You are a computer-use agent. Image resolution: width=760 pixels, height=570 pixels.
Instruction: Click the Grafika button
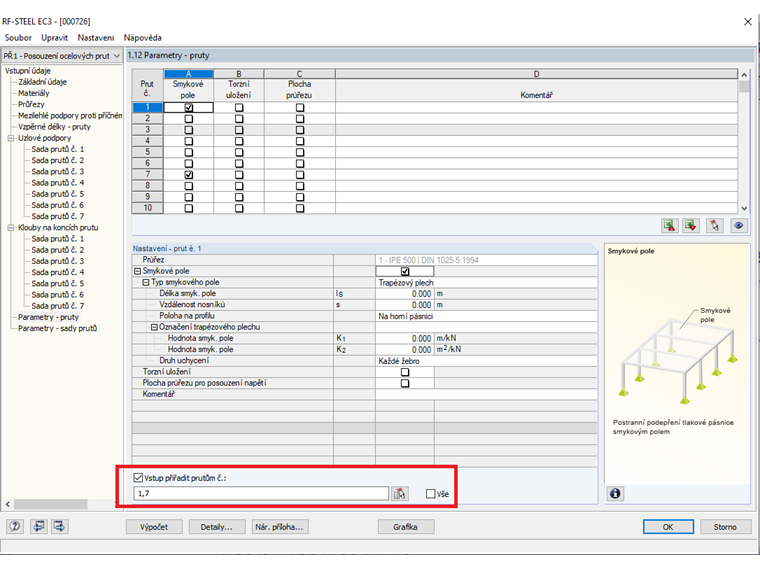click(406, 527)
